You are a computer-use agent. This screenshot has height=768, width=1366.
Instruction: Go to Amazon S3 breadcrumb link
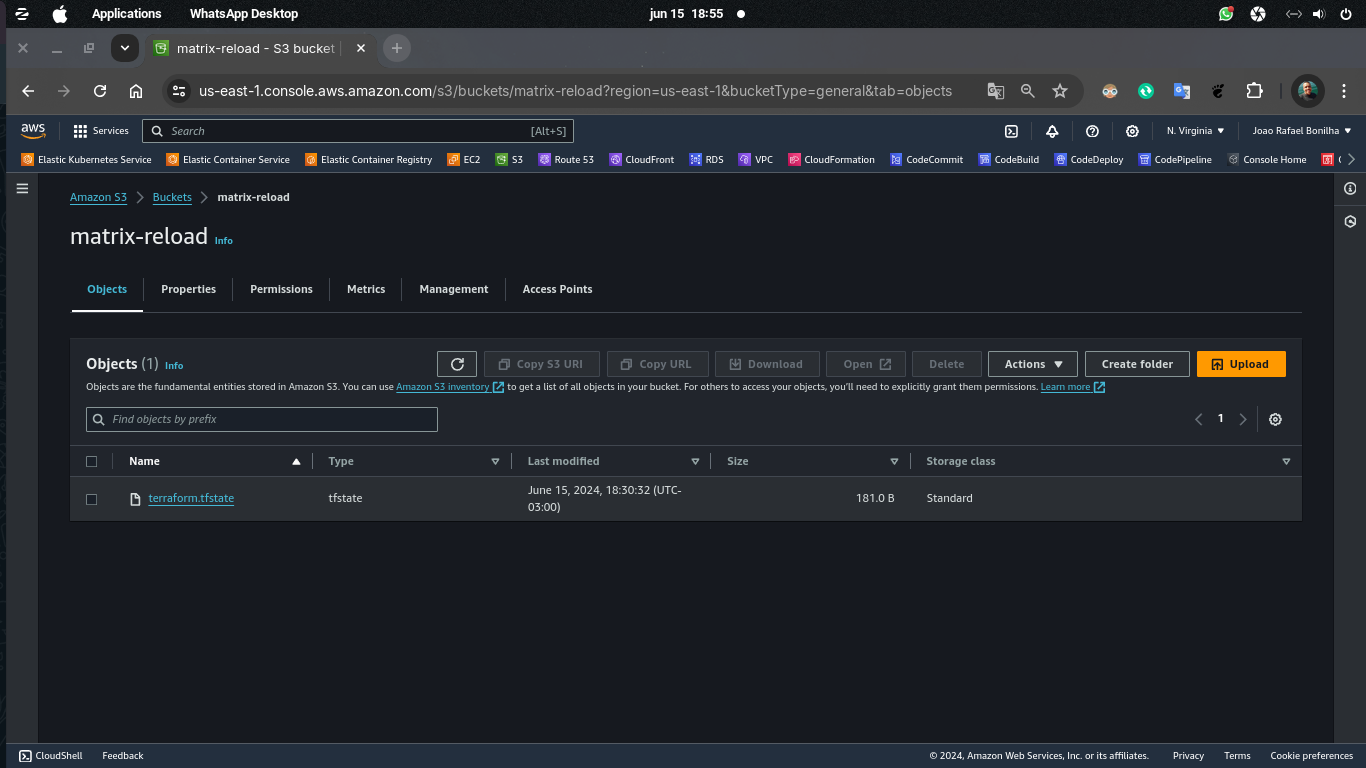(98, 197)
